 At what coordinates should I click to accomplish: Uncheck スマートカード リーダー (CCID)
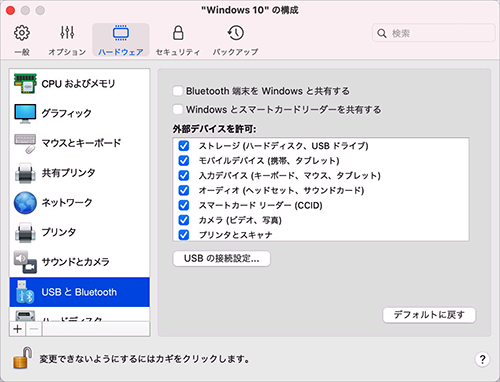pos(184,205)
